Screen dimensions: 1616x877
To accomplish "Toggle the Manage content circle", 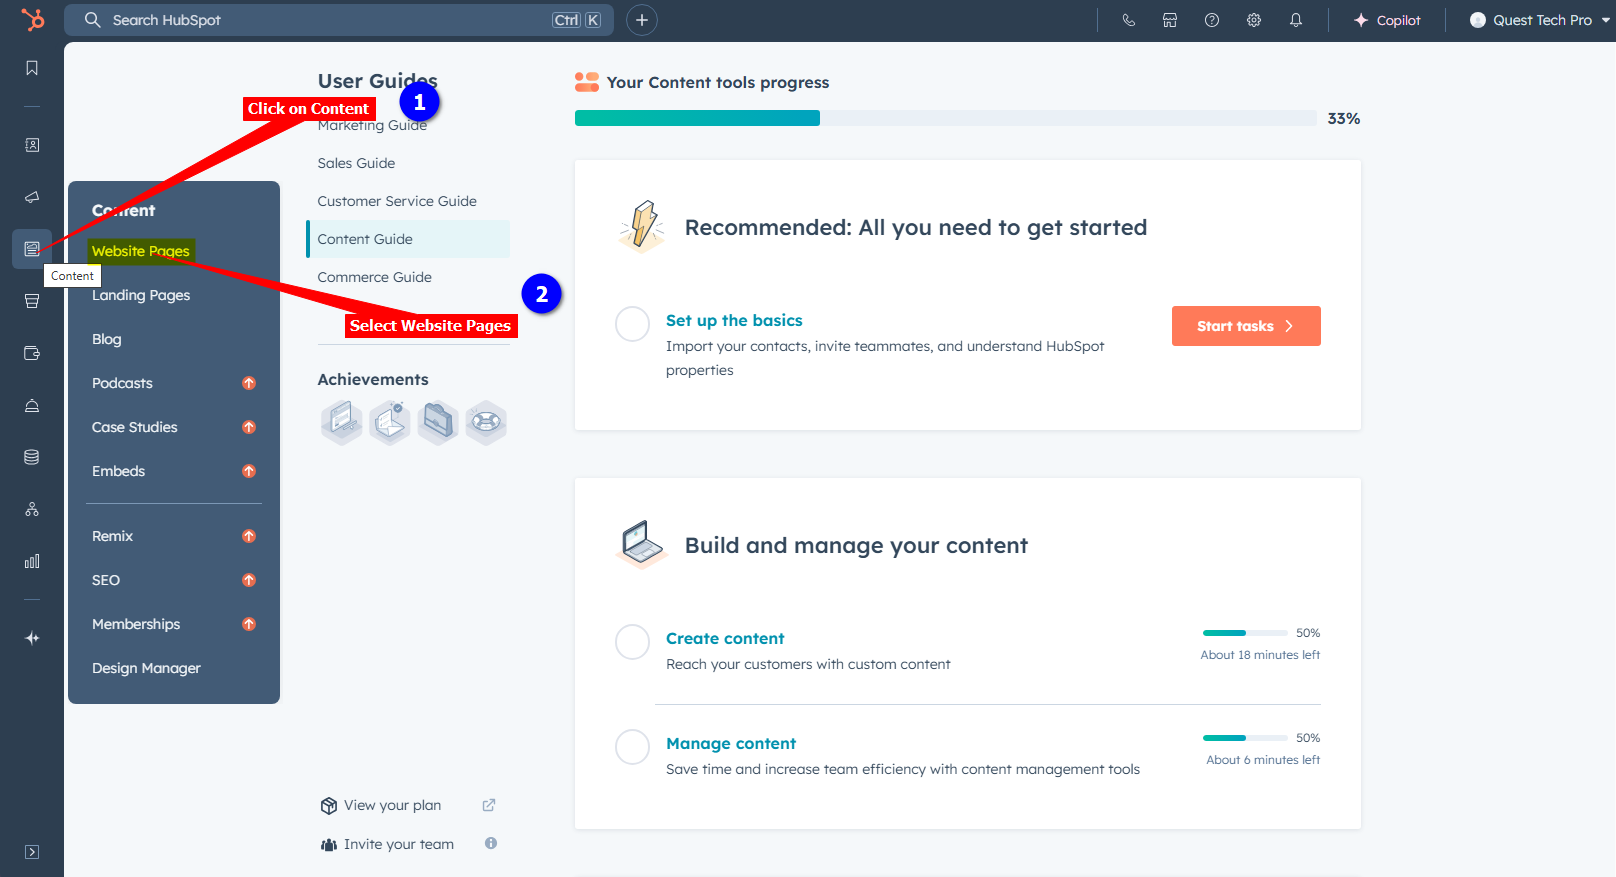I will 632,747.
